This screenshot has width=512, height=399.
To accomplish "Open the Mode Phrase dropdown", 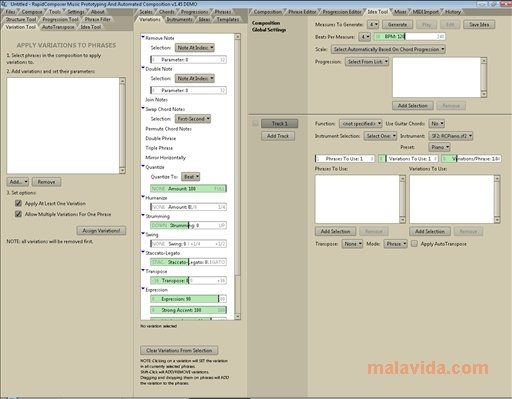I will (x=396, y=244).
